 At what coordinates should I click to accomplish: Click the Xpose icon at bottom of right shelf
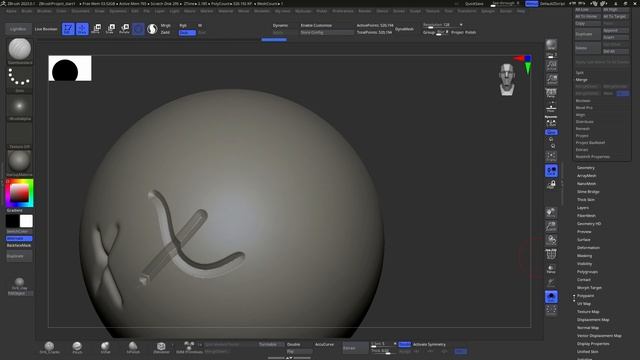coord(551,310)
